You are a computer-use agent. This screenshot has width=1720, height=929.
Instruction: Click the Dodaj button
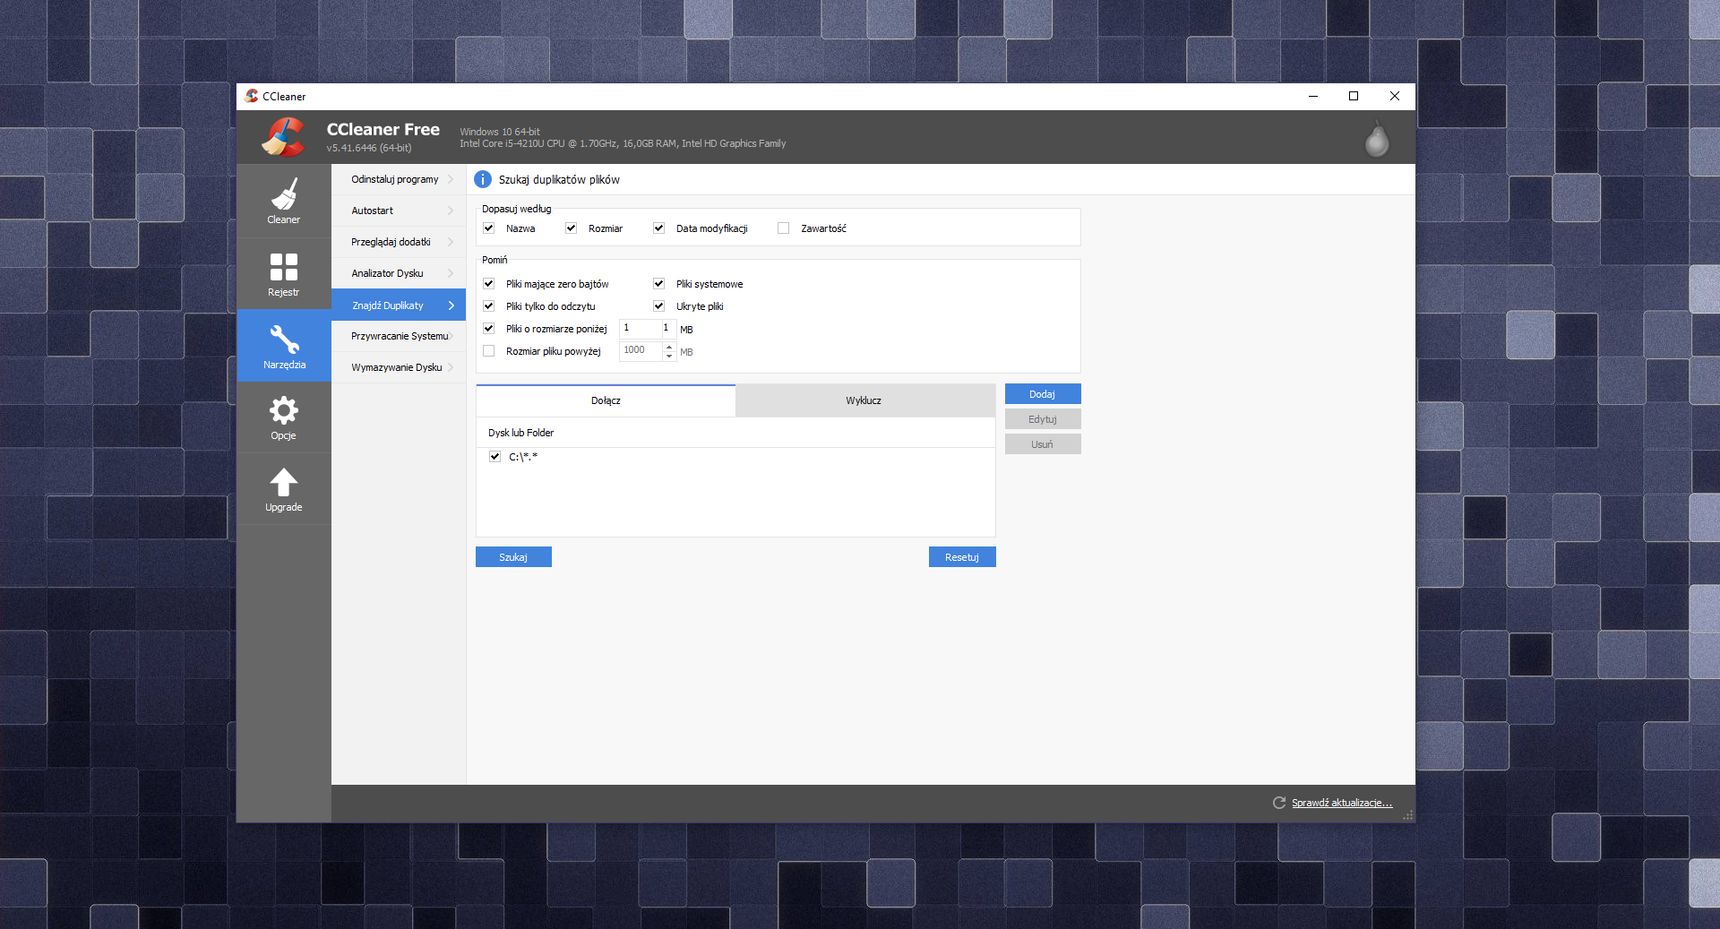coord(1042,394)
